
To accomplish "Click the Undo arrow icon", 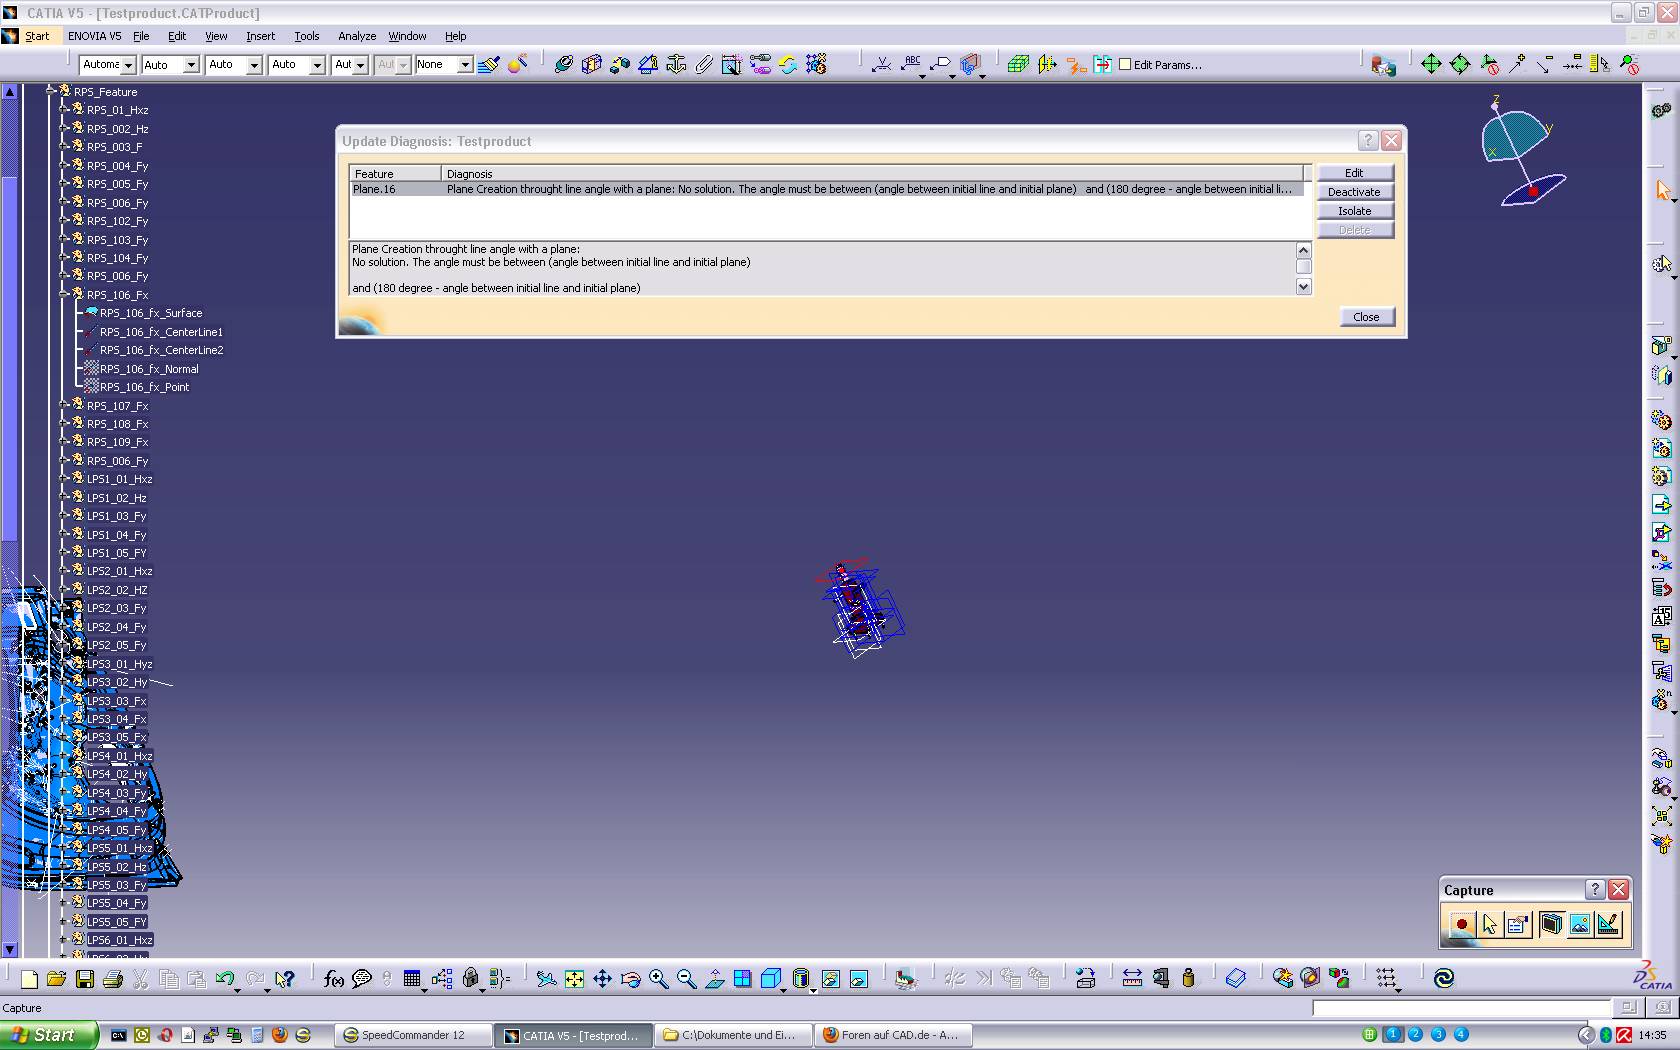I will [x=225, y=979].
